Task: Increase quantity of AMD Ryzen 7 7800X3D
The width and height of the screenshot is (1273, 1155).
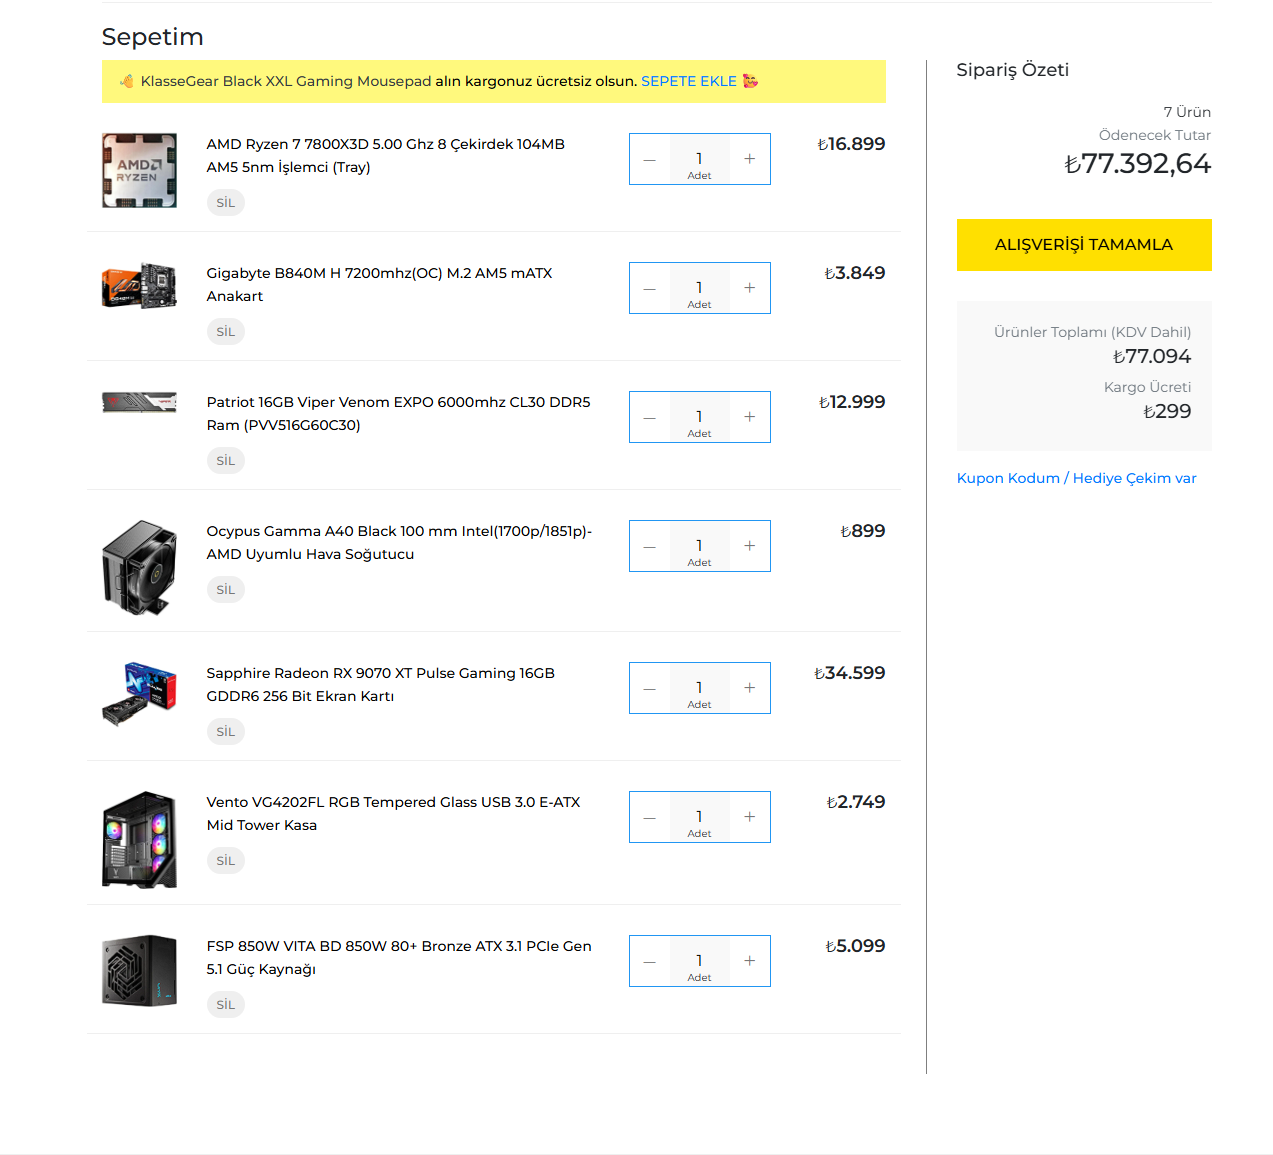Action: point(749,159)
